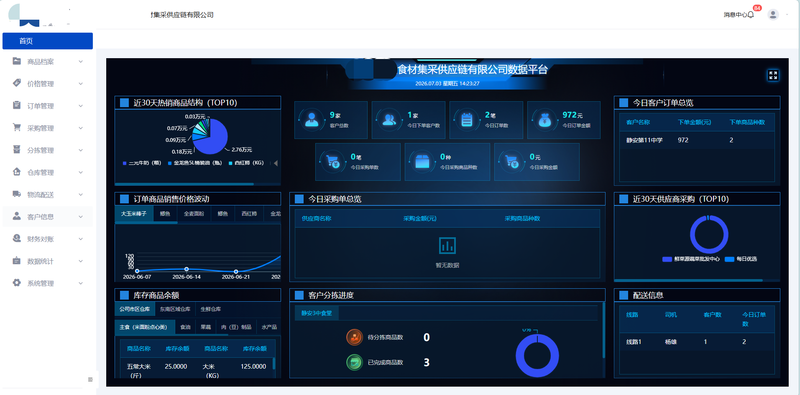Click the 物流配送 truck icon
Image resolution: width=800 pixels, height=395 pixels.
17,194
